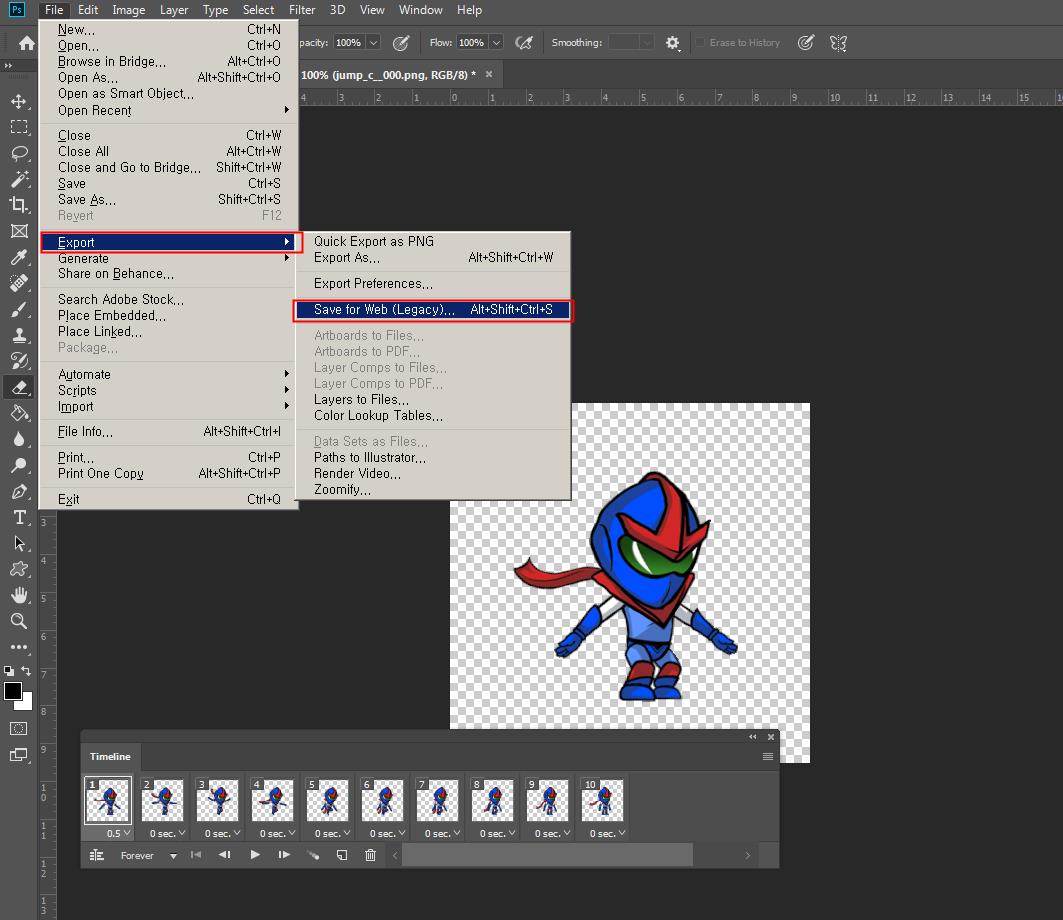Select the Blur tool
1063x920 pixels.
[19, 439]
